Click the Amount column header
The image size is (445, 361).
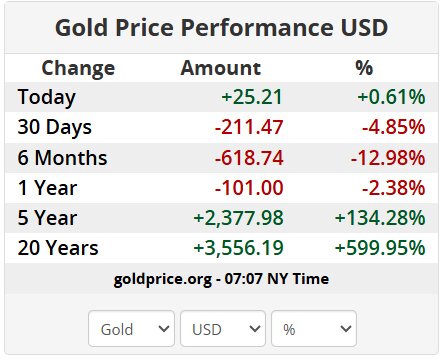[221, 68]
